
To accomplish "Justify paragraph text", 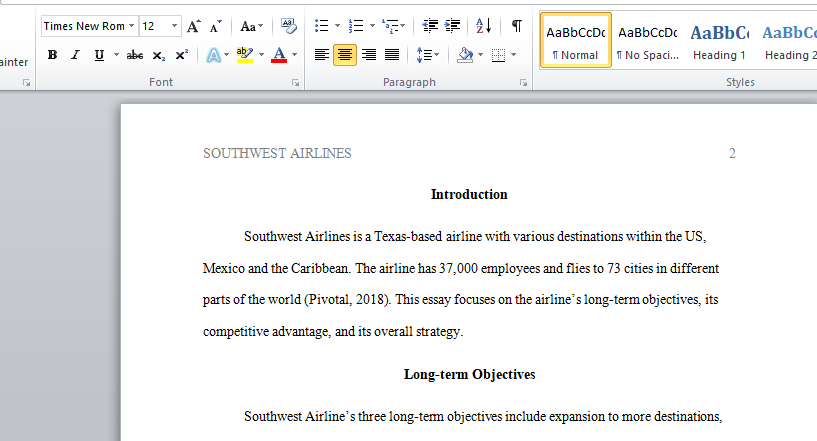I will click(392, 55).
